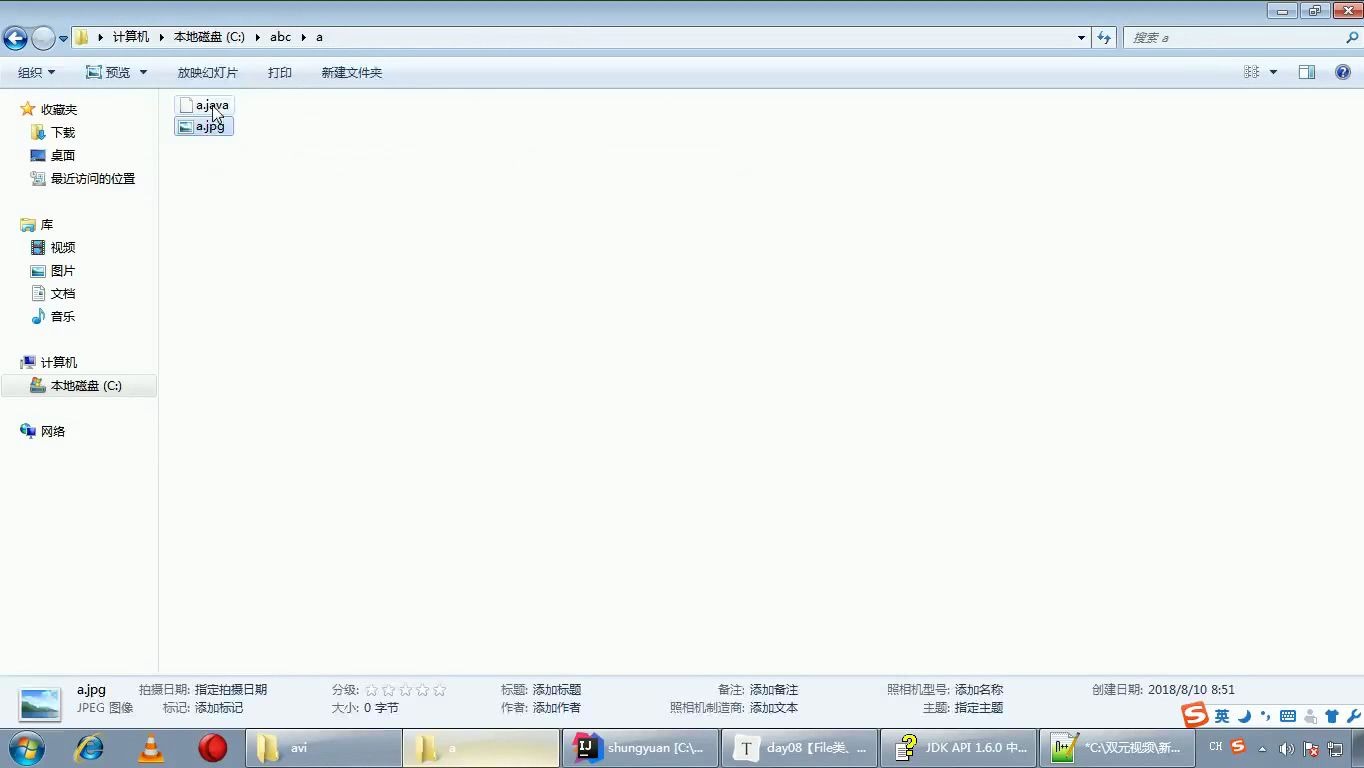This screenshot has width=1364, height=768.
Task: Click 添加标题 in details pane
Action: [557, 689]
